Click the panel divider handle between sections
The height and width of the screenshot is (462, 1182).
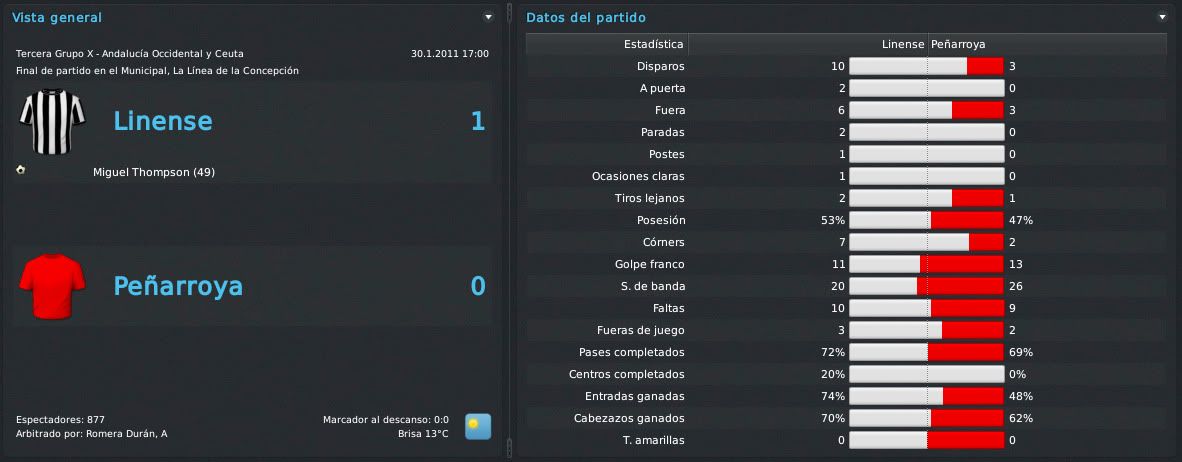pyautogui.click(x=509, y=231)
